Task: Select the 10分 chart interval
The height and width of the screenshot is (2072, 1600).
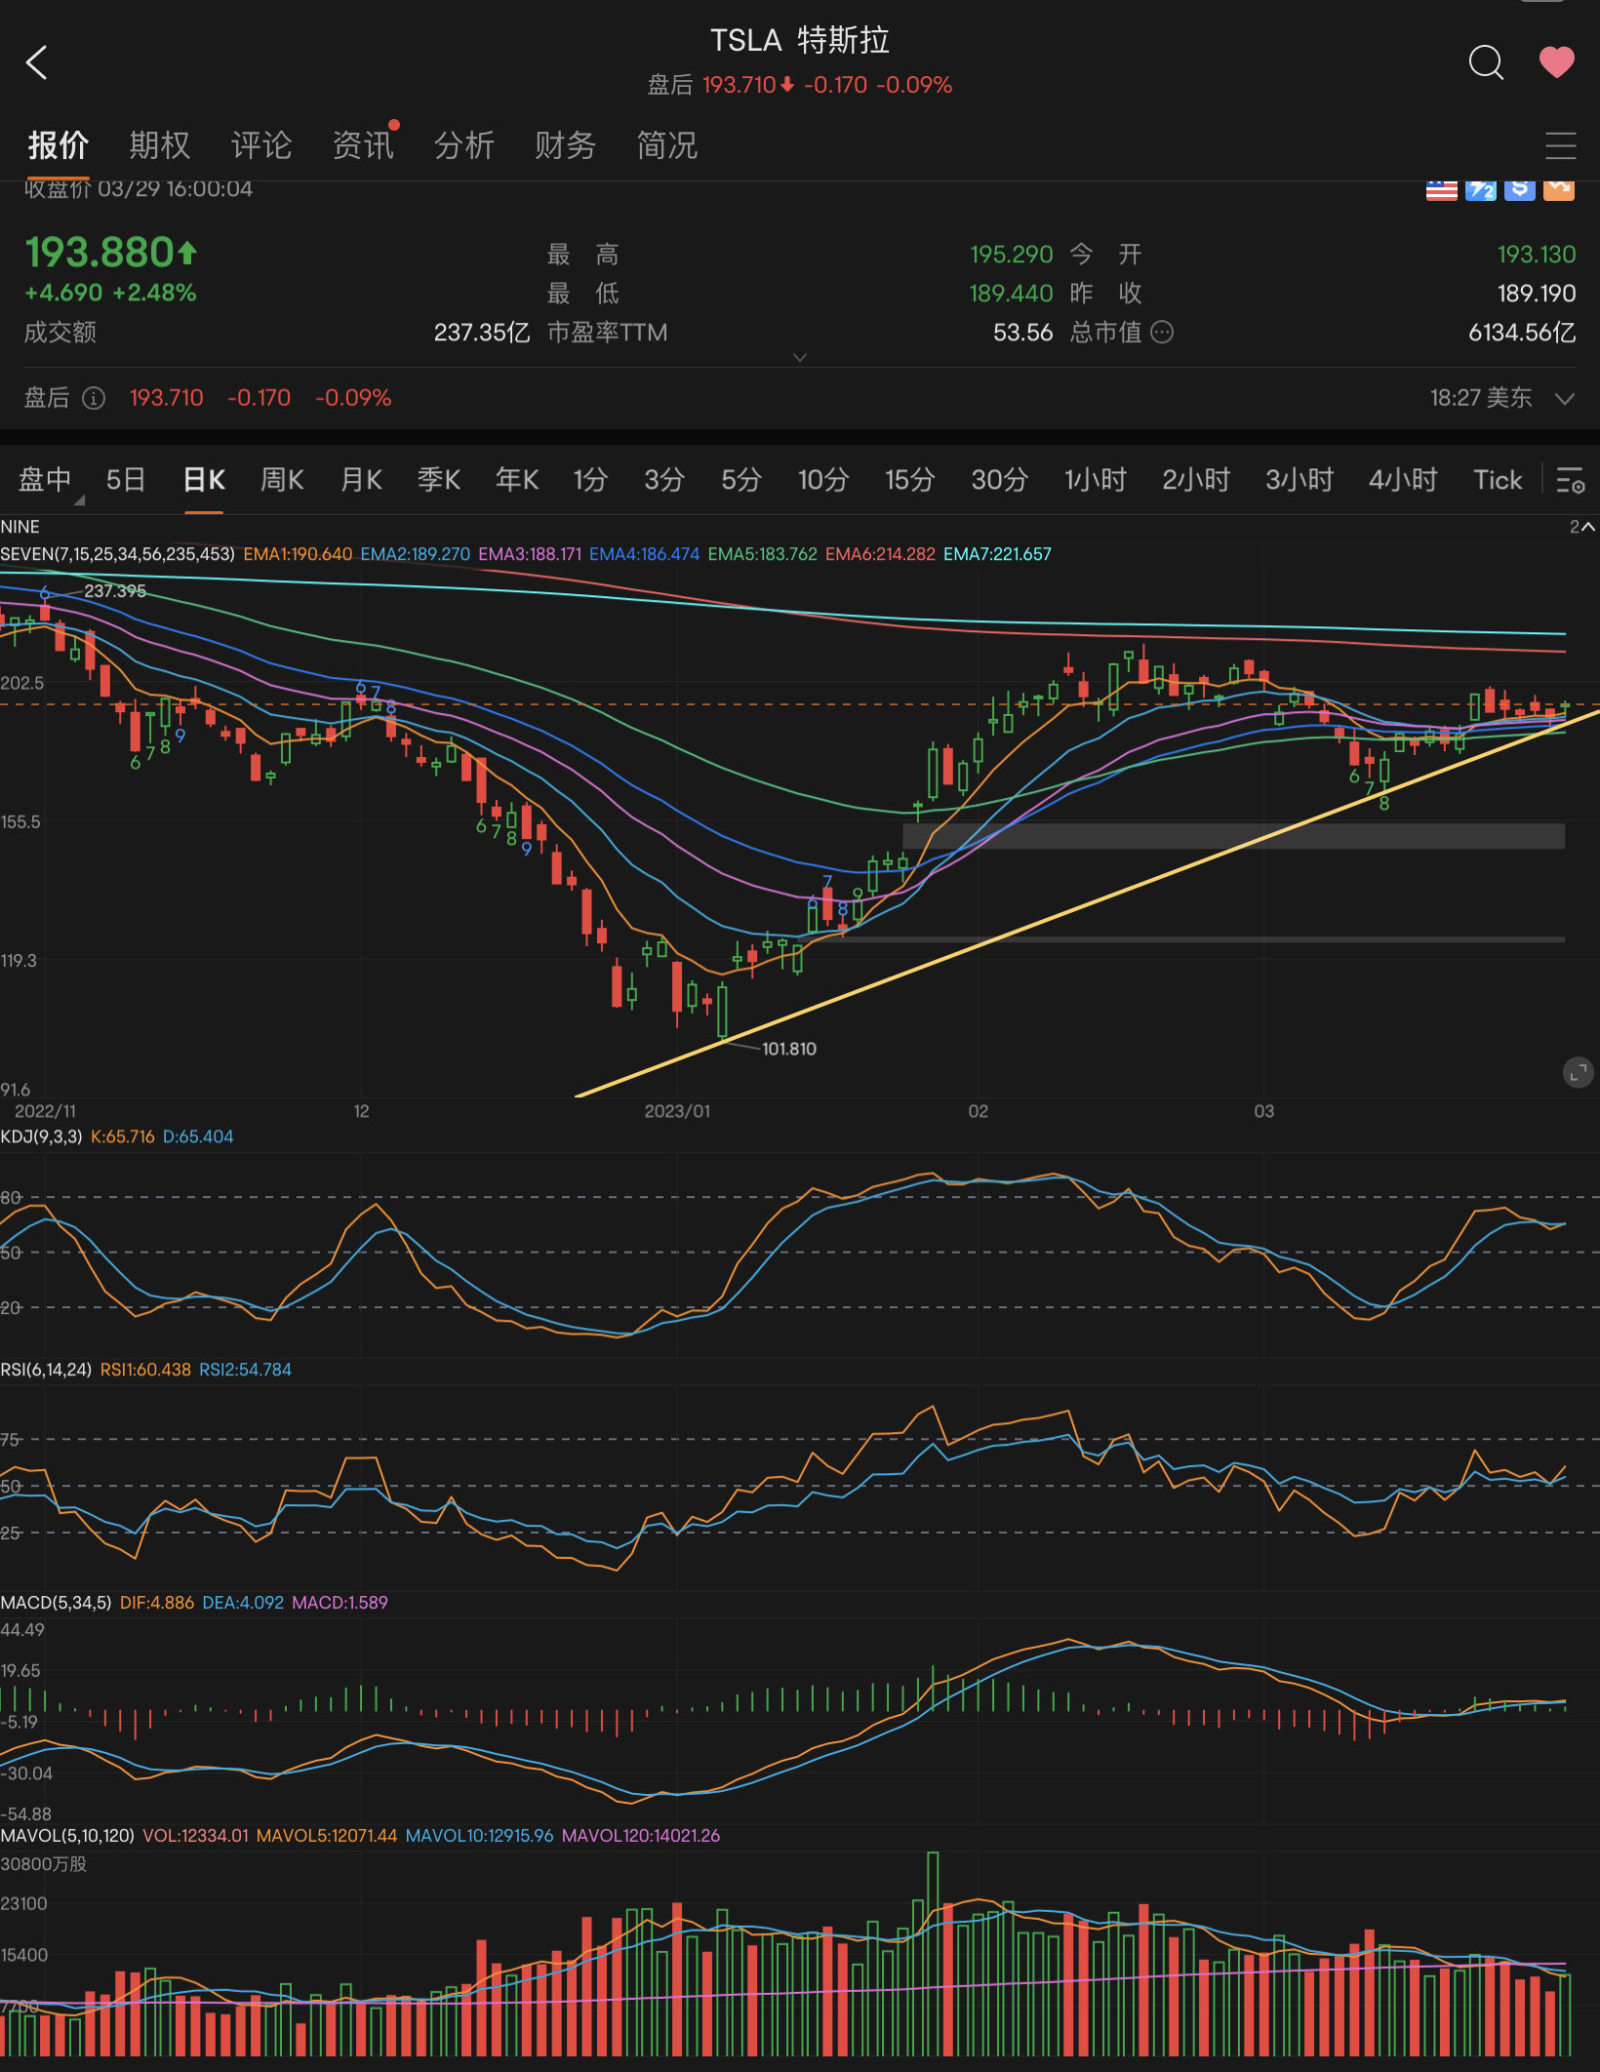Action: [x=823, y=480]
